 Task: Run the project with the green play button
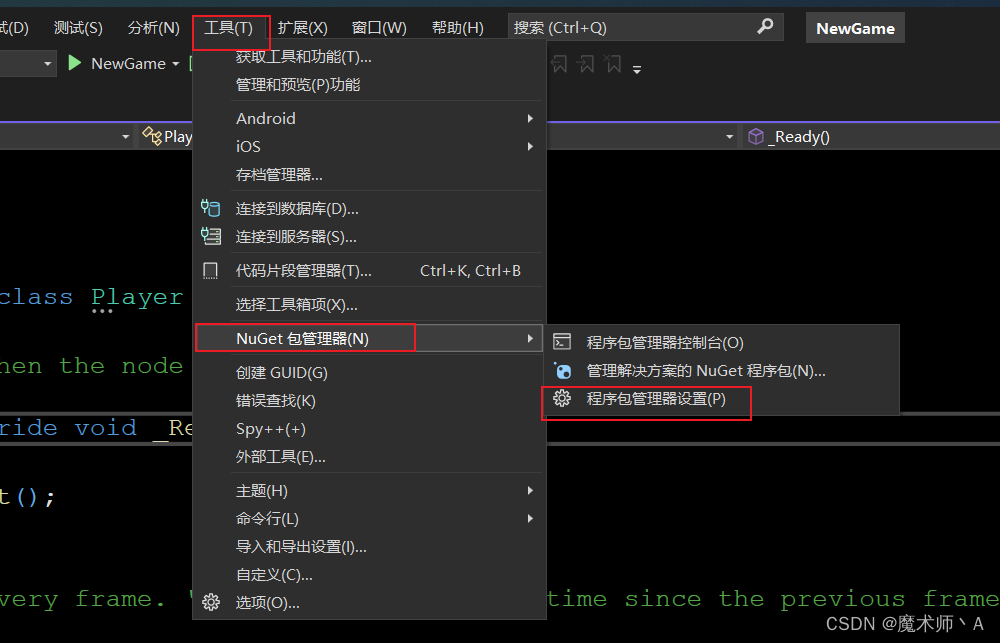(74, 62)
